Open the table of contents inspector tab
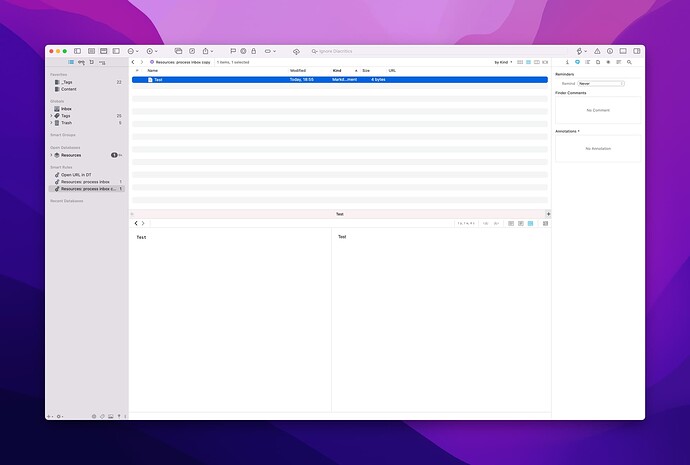The width and height of the screenshot is (690, 465). click(x=587, y=62)
